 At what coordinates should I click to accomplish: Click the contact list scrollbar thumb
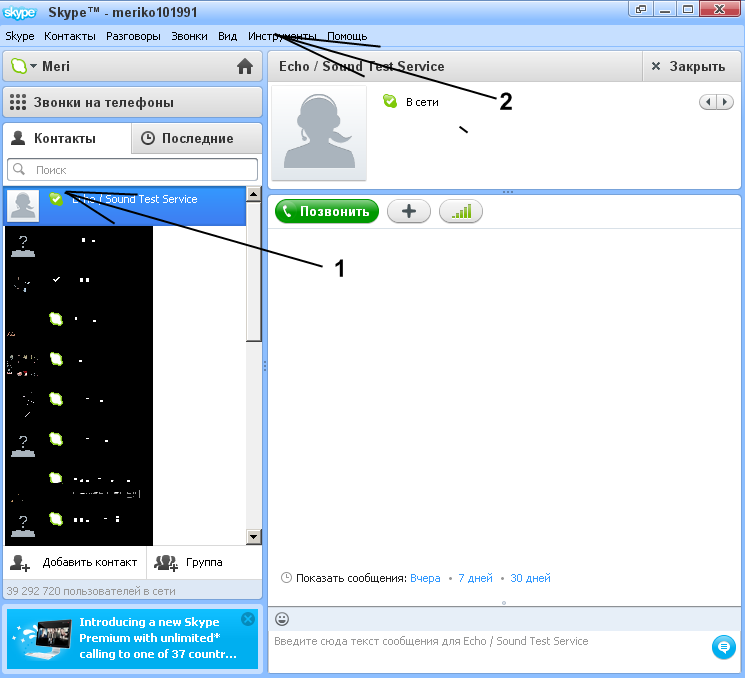254,272
